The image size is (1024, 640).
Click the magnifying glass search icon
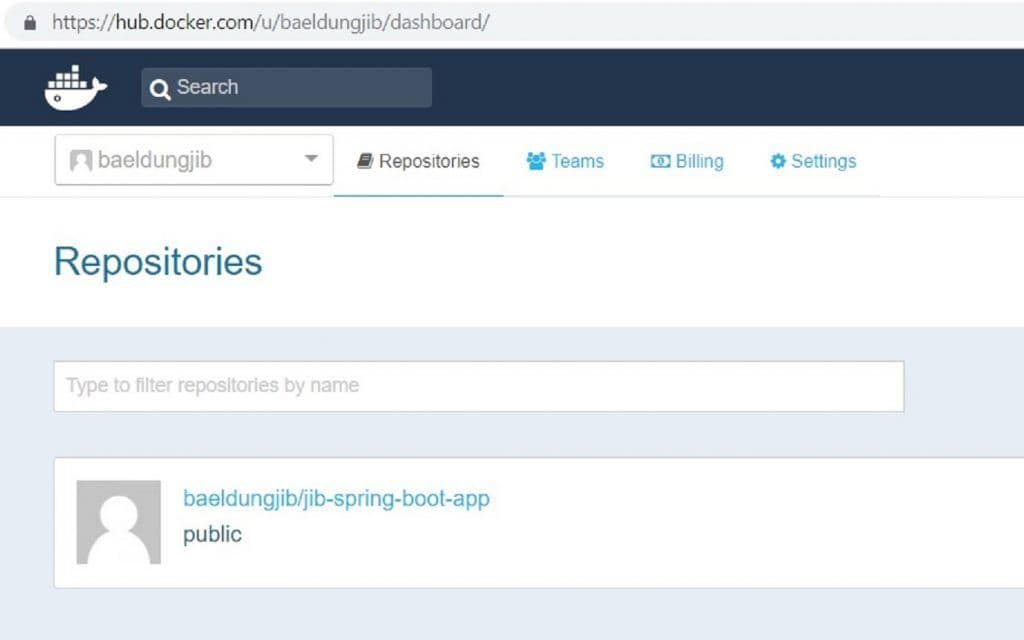pyautogui.click(x=160, y=89)
